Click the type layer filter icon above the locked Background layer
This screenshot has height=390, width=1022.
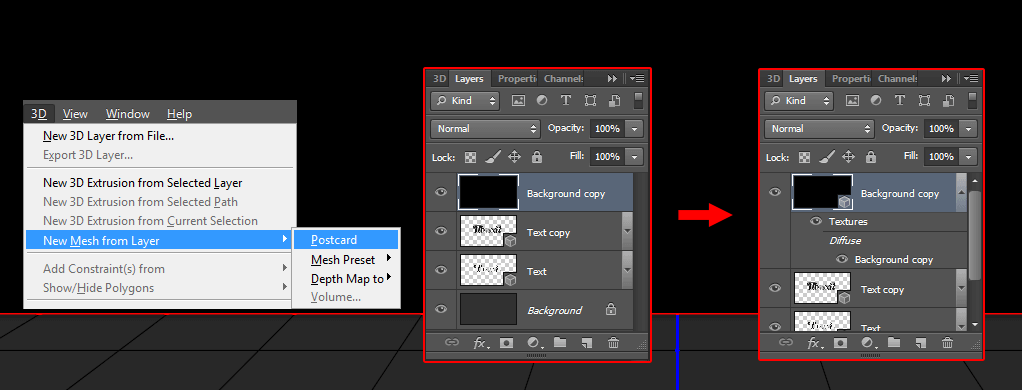coord(566,100)
